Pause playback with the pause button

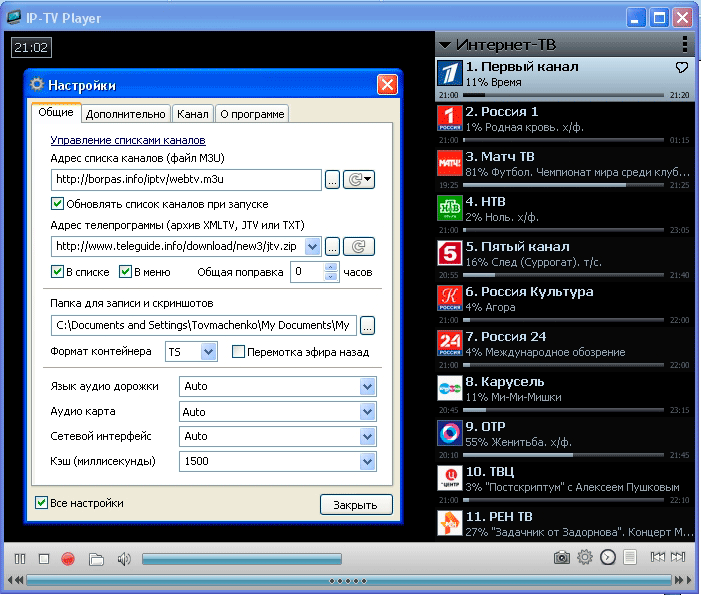click(x=20, y=559)
